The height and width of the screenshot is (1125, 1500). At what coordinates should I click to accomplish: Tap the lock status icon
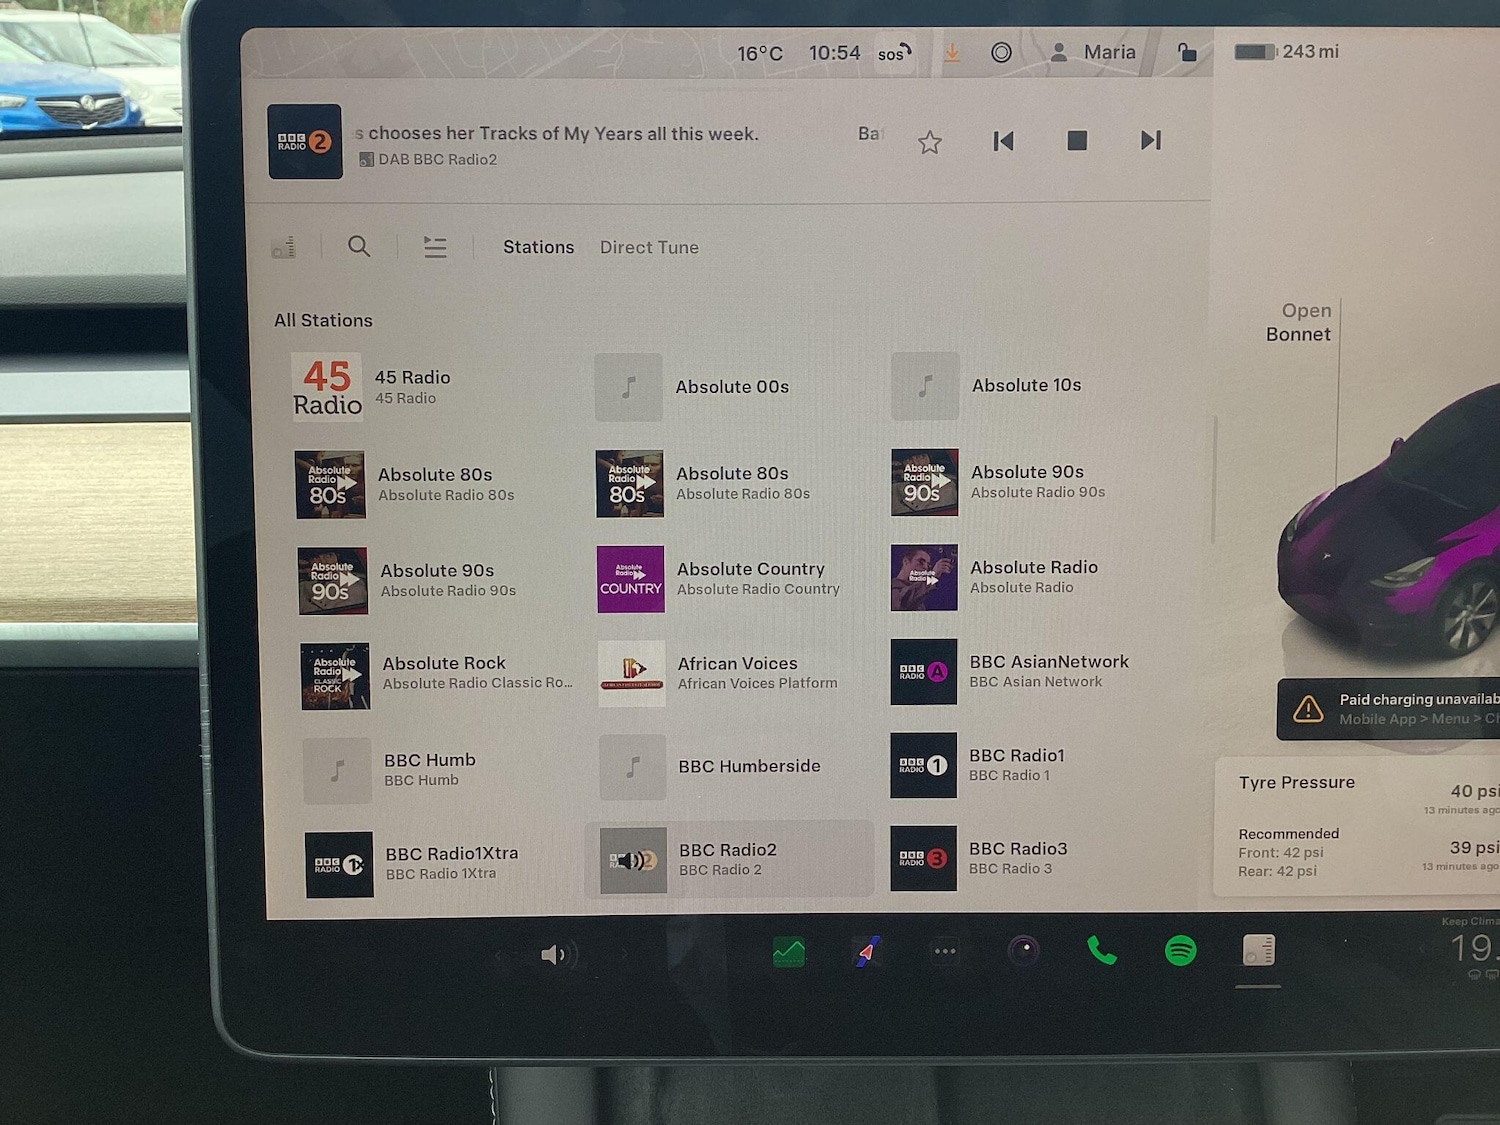[1186, 52]
